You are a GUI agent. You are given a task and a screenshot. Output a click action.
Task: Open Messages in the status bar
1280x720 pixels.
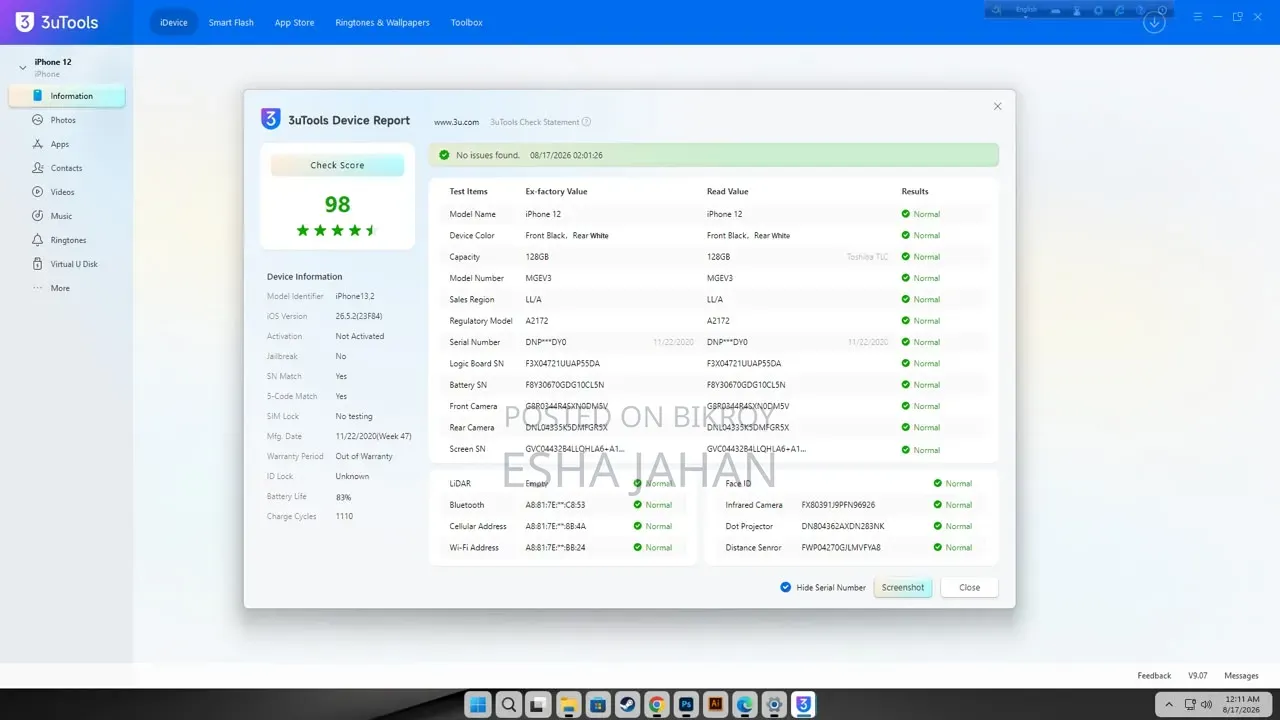1241,676
